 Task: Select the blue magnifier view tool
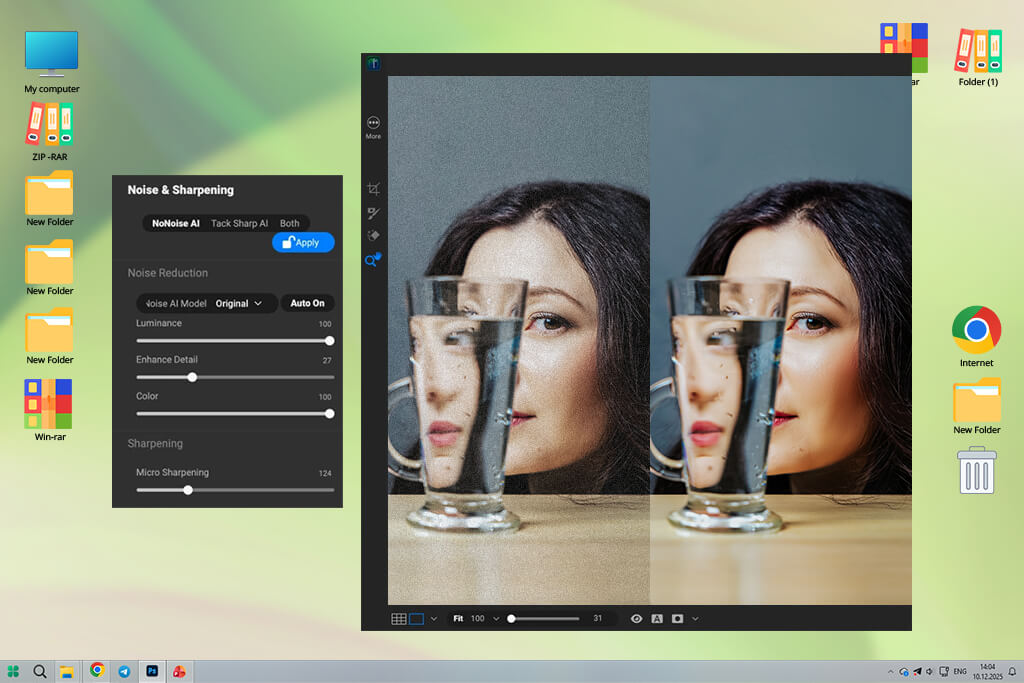(x=373, y=260)
